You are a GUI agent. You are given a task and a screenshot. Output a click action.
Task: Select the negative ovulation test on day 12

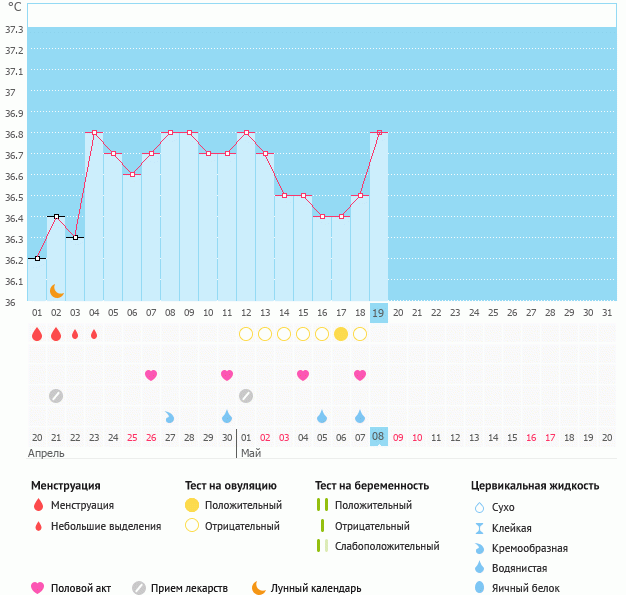[246, 334]
